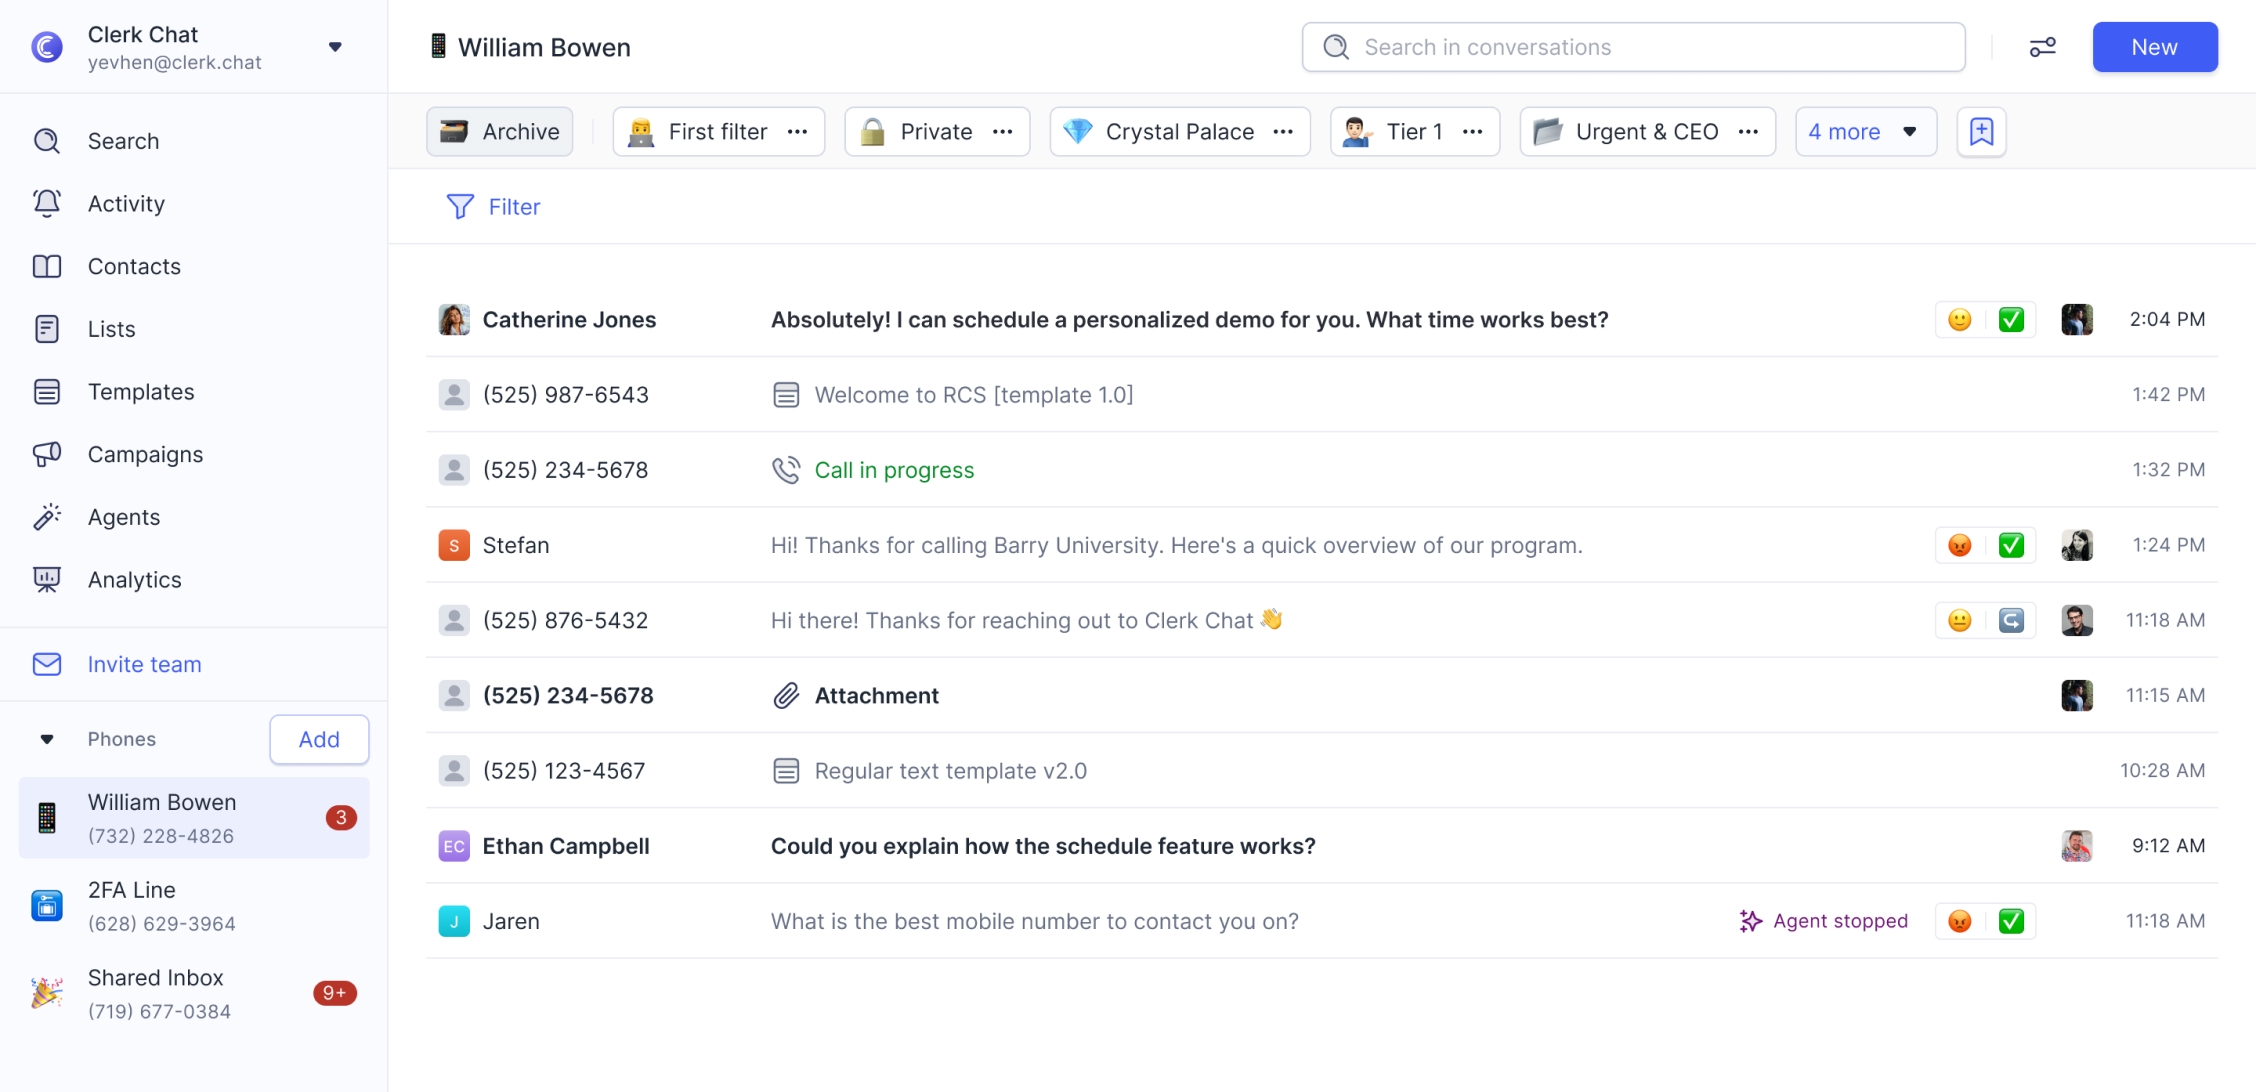Viewport: 2256px width, 1092px height.
Task: Open options menu for Tier 1 filter
Action: pyautogui.click(x=1472, y=131)
